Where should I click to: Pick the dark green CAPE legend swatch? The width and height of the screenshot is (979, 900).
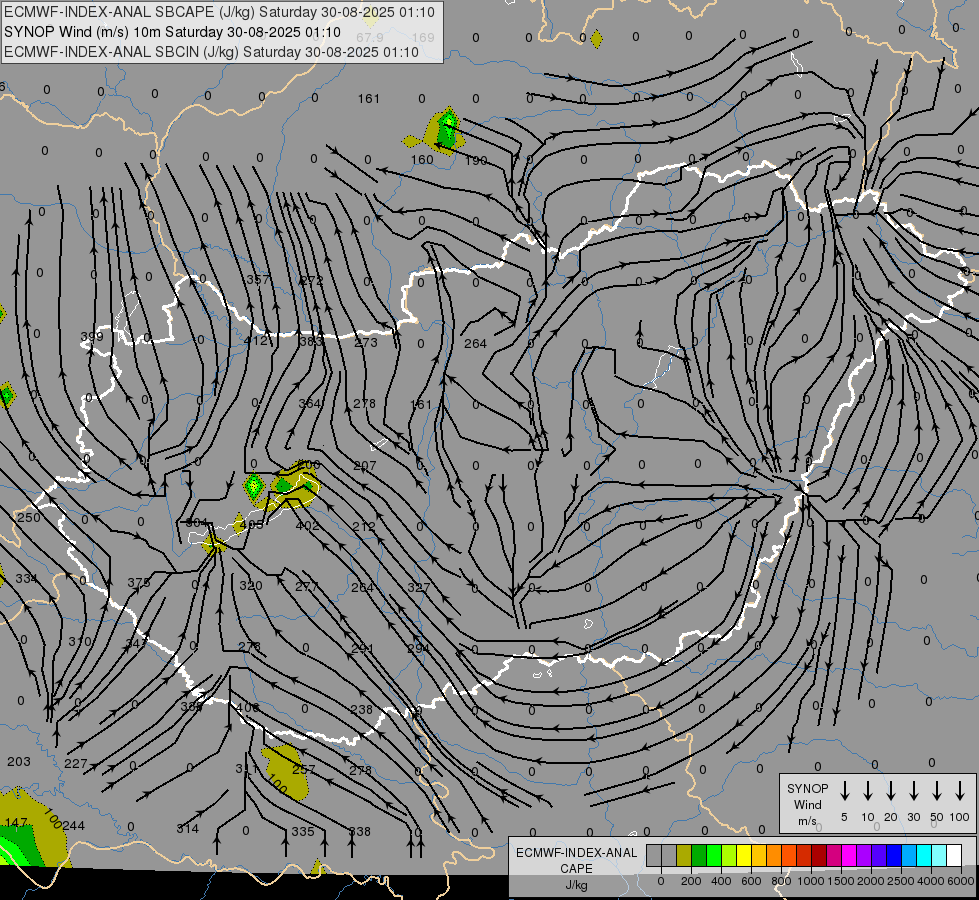(699, 855)
